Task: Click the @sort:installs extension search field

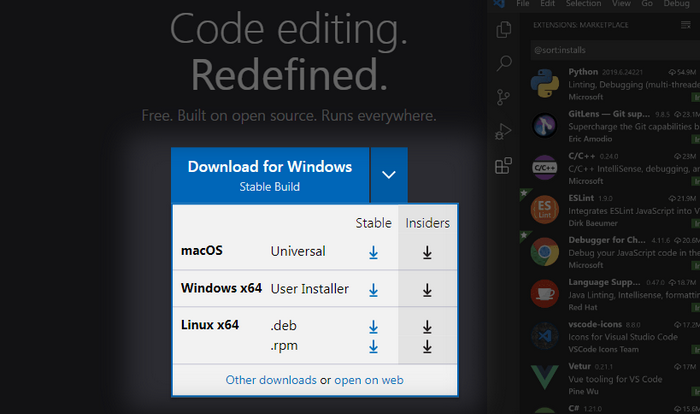Action: pos(615,50)
